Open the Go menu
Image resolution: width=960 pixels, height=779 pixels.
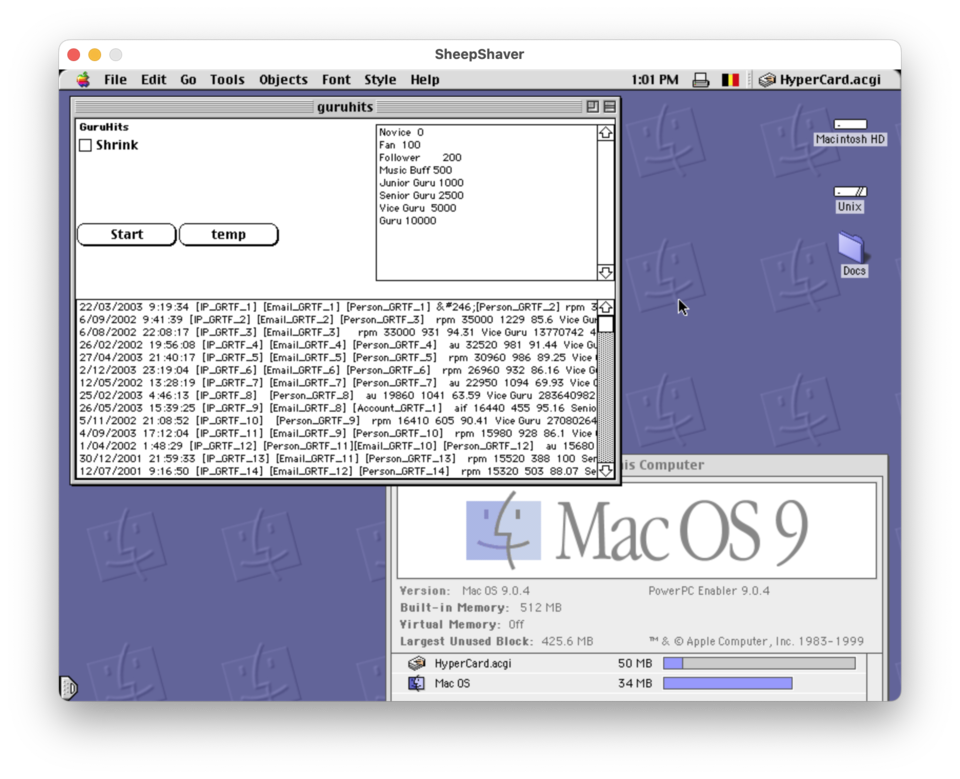click(x=188, y=80)
